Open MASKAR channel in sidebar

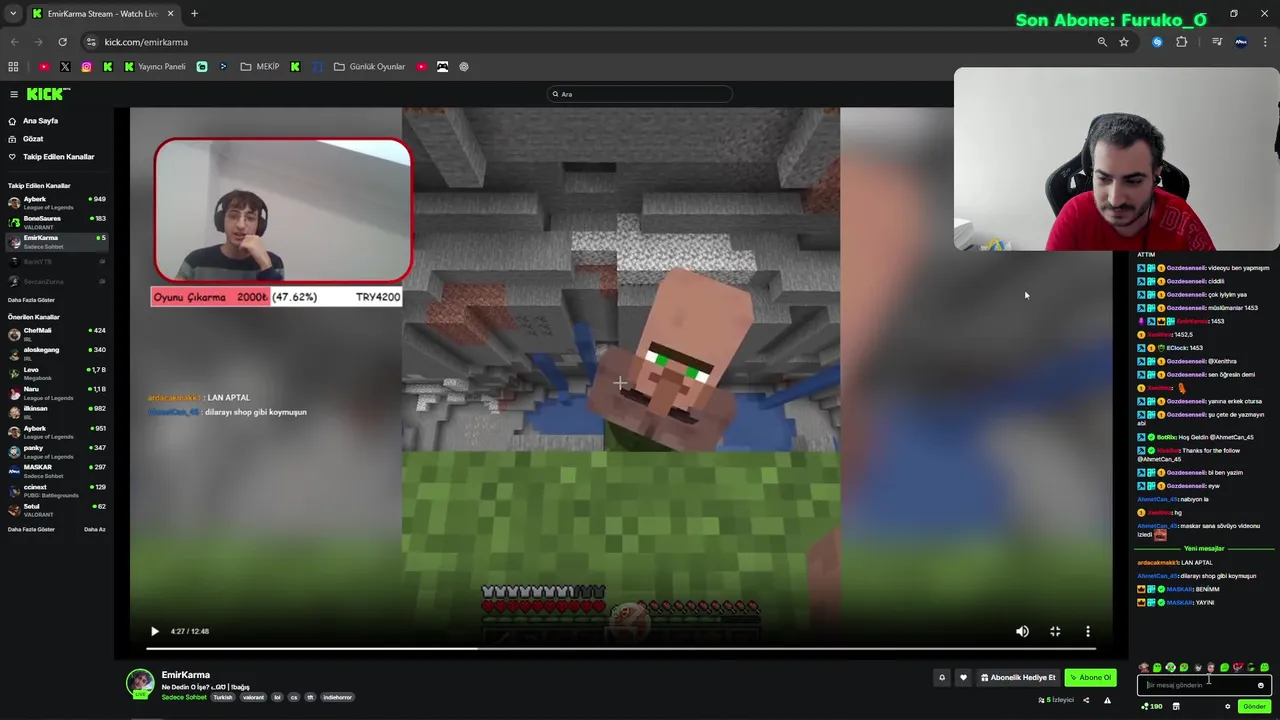56,470
